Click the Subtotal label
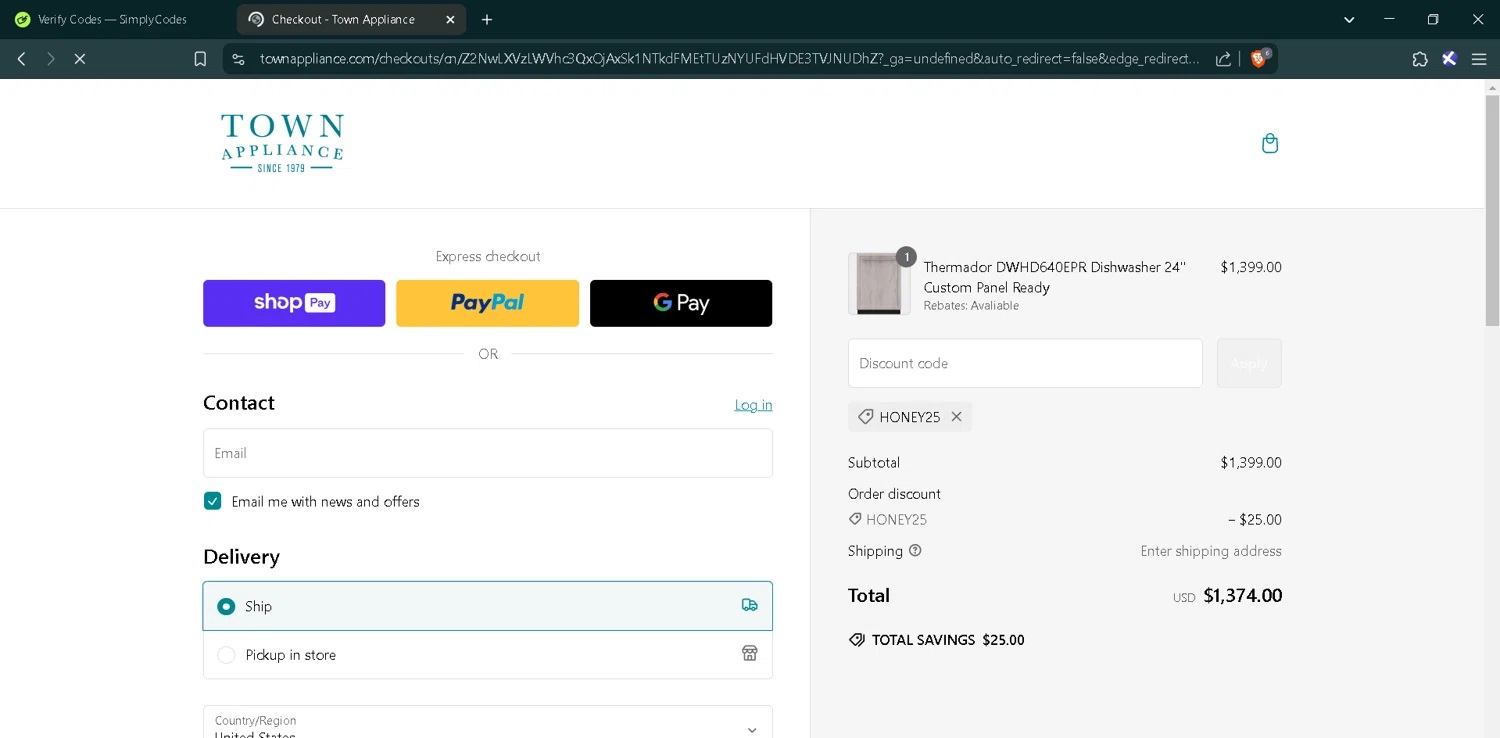The height and width of the screenshot is (738, 1500). click(874, 463)
